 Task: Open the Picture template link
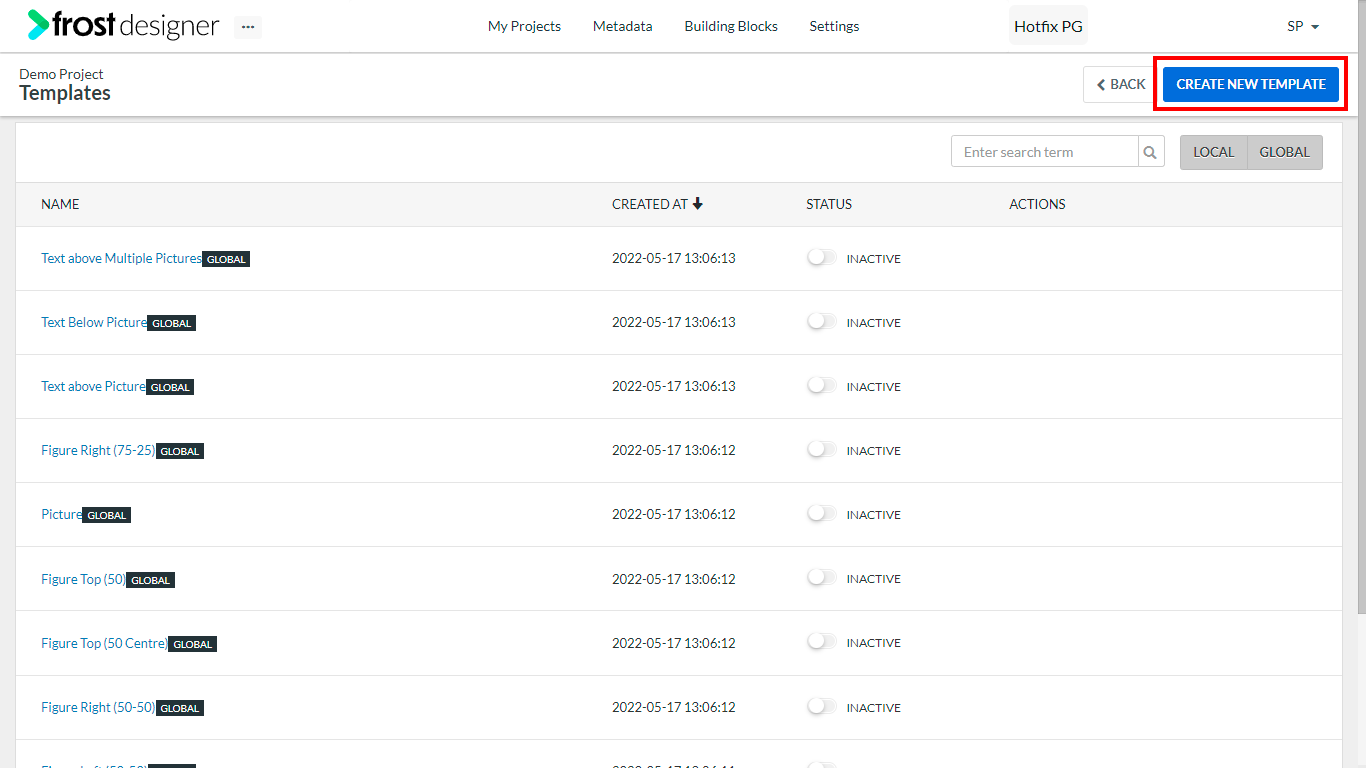pos(61,514)
